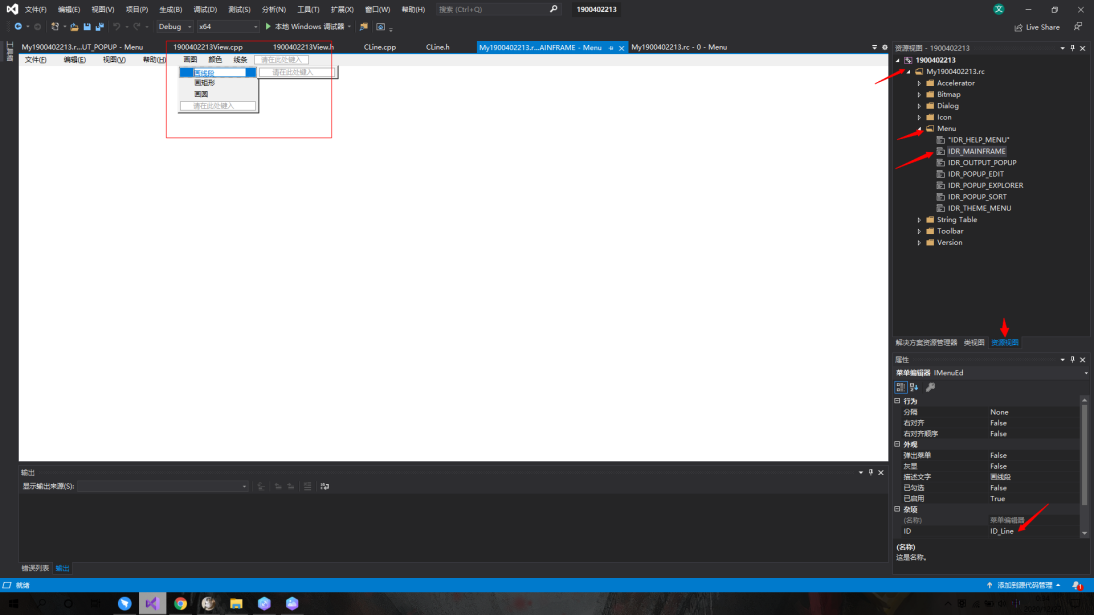Viewport: 1094px width, 615px height.
Task: Open the File Explorer icon in taskbar
Action: click(x=236, y=604)
